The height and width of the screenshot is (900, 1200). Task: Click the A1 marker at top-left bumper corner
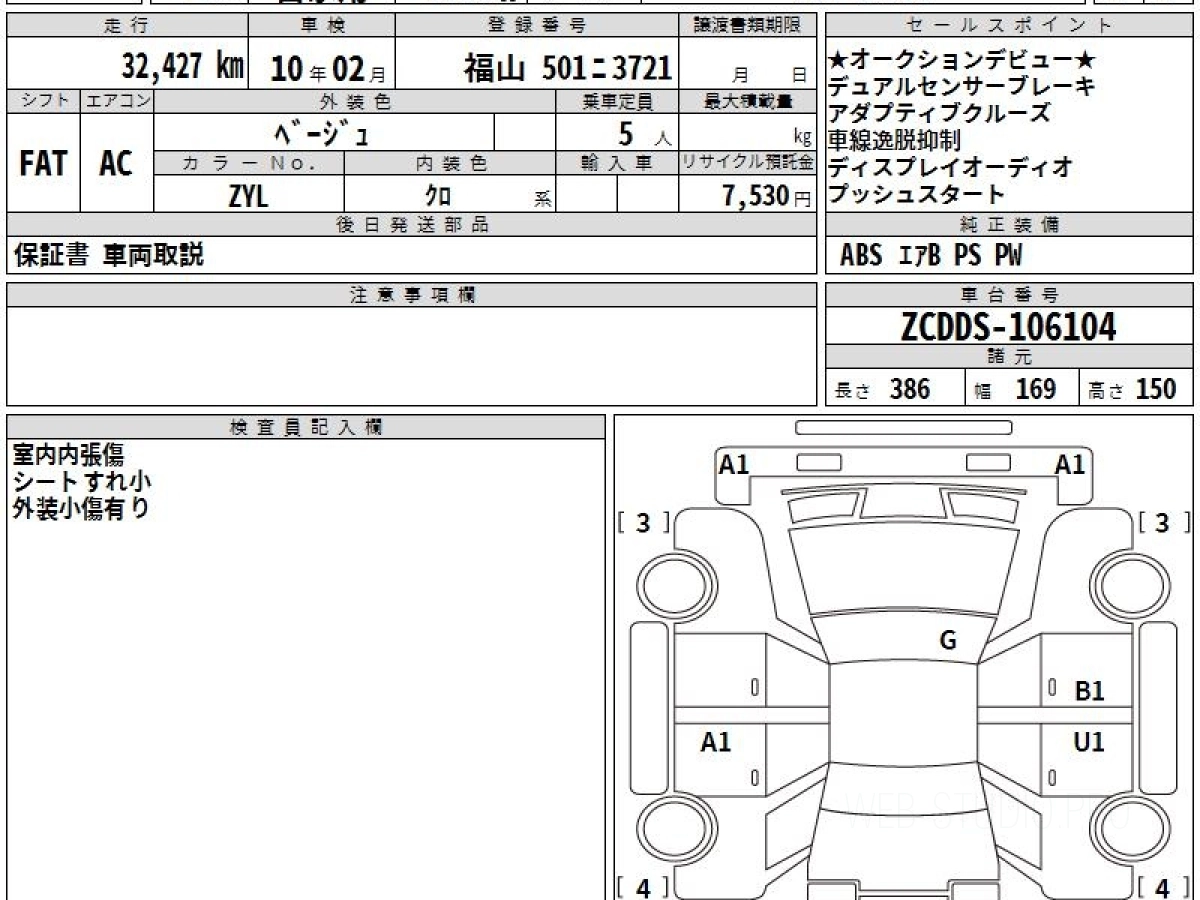pos(734,464)
